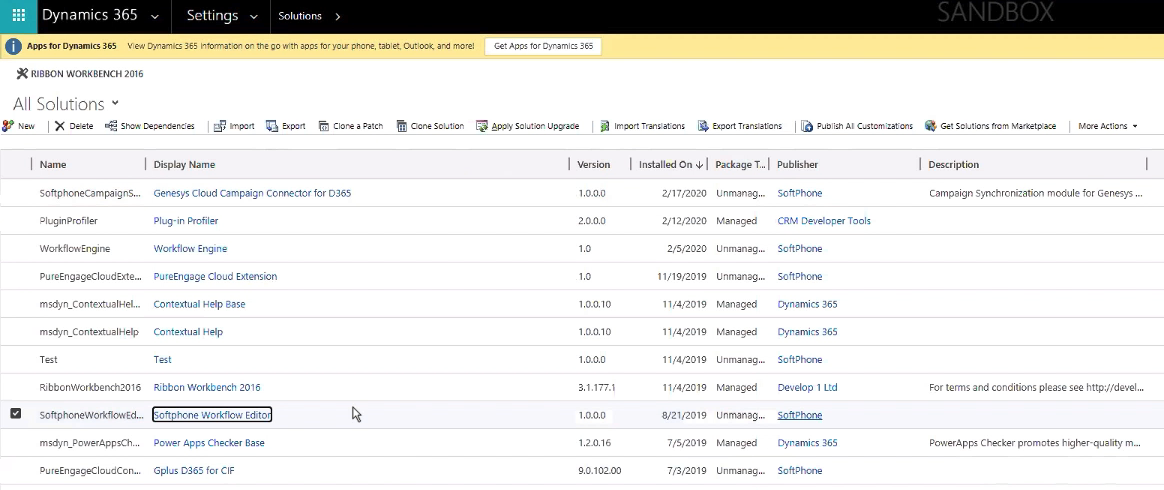Viewport: 1164px width, 490px height.
Task: Sort by the Version column header
Action: [594, 165]
